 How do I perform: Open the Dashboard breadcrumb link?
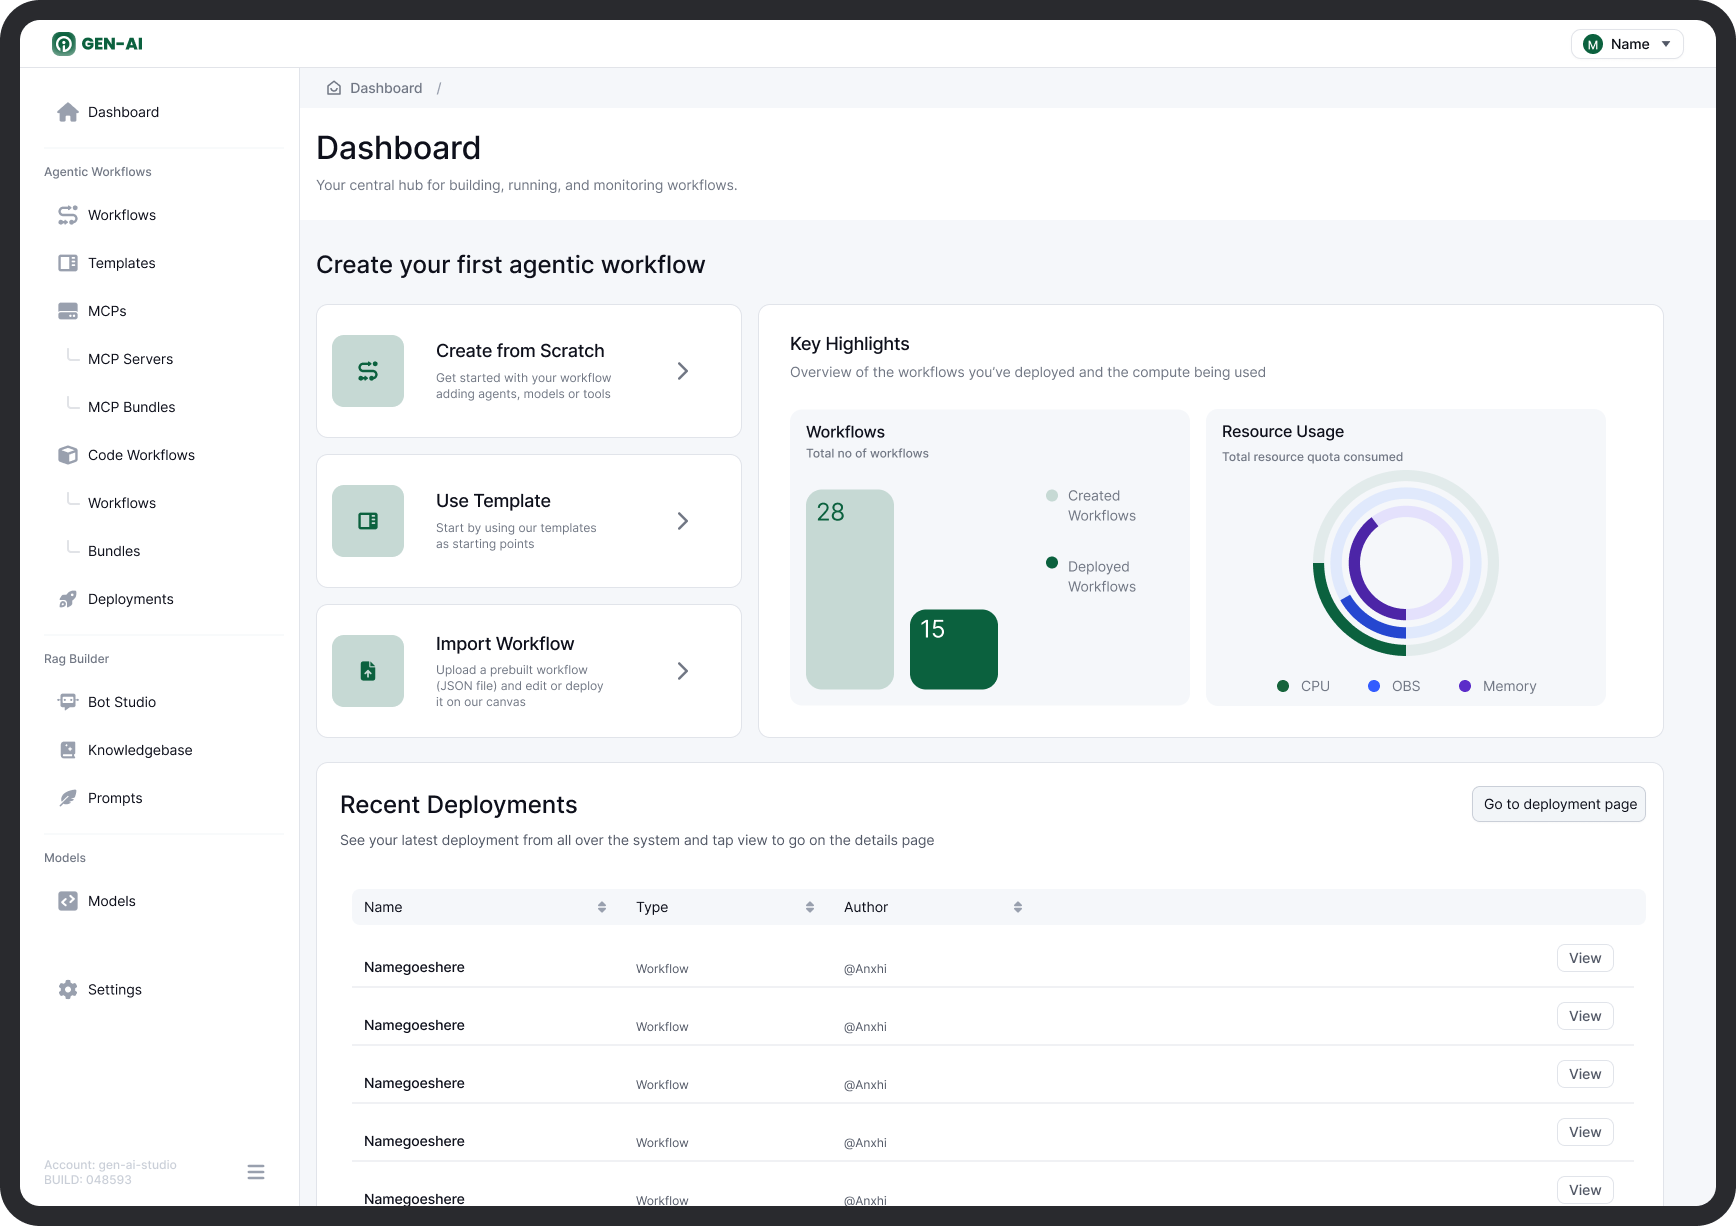point(385,88)
